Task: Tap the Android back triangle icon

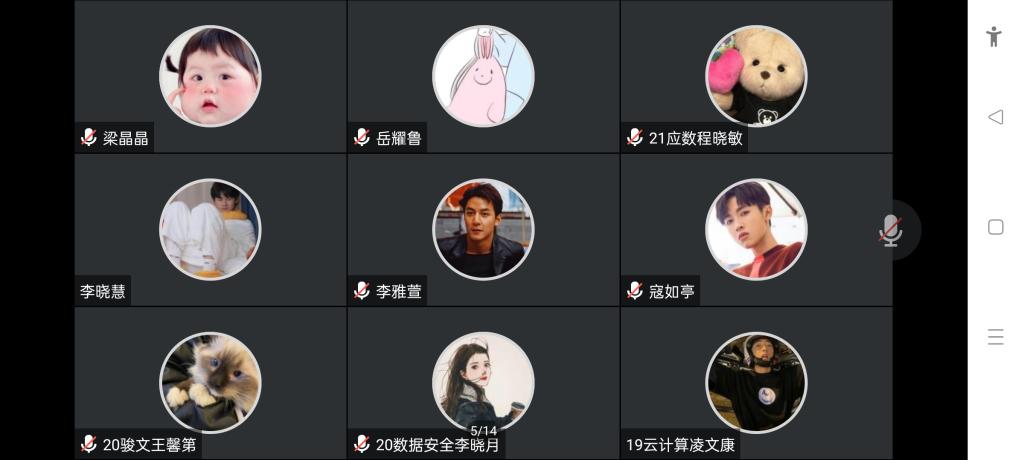Action: pos(995,117)
